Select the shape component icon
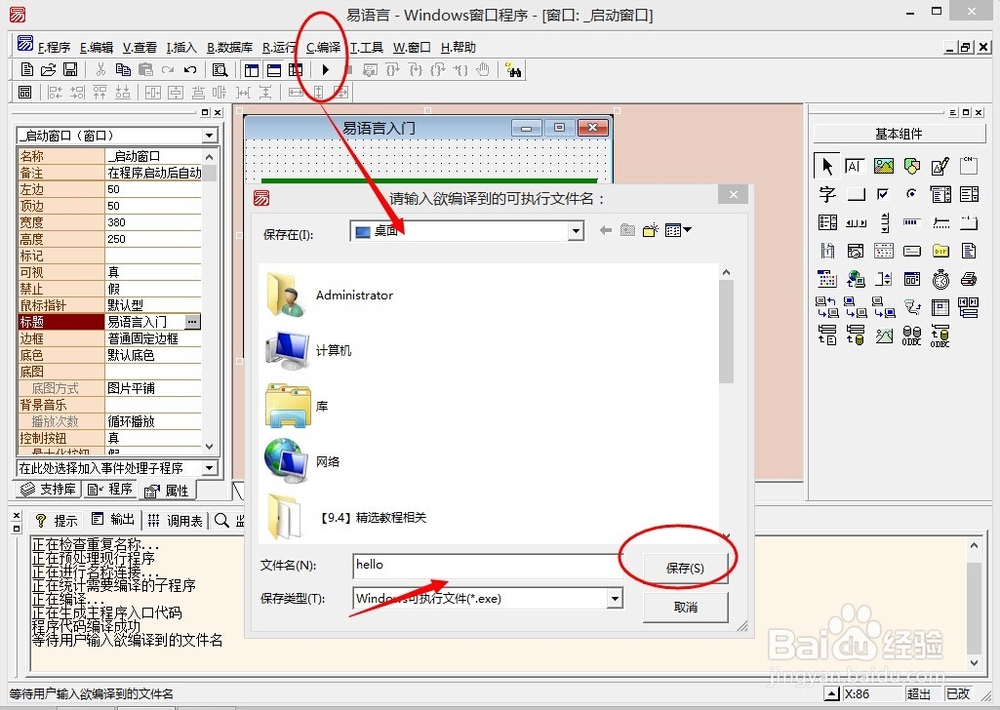 (912, 166)
